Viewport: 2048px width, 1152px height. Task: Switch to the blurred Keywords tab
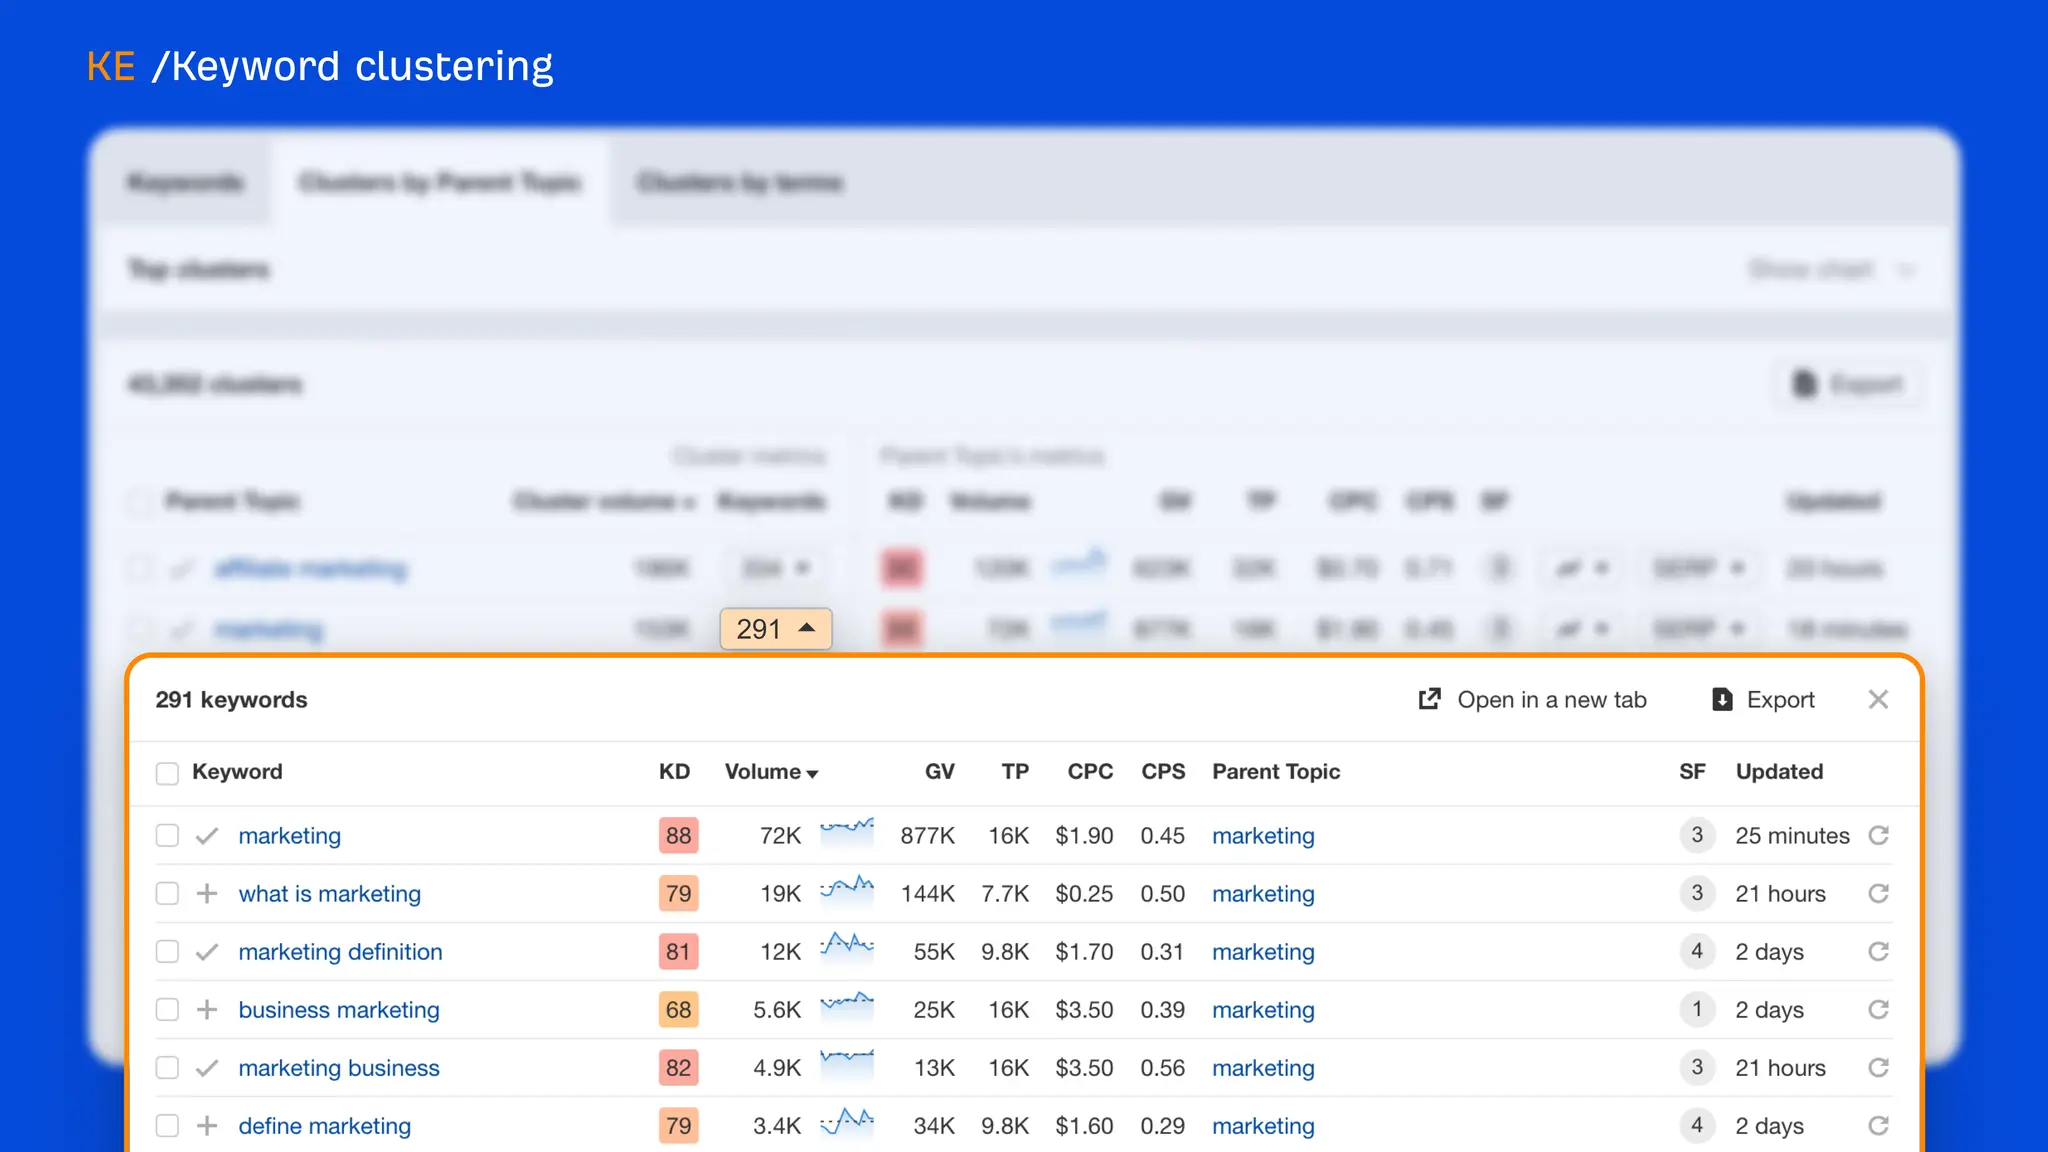[x=185, y=182]
